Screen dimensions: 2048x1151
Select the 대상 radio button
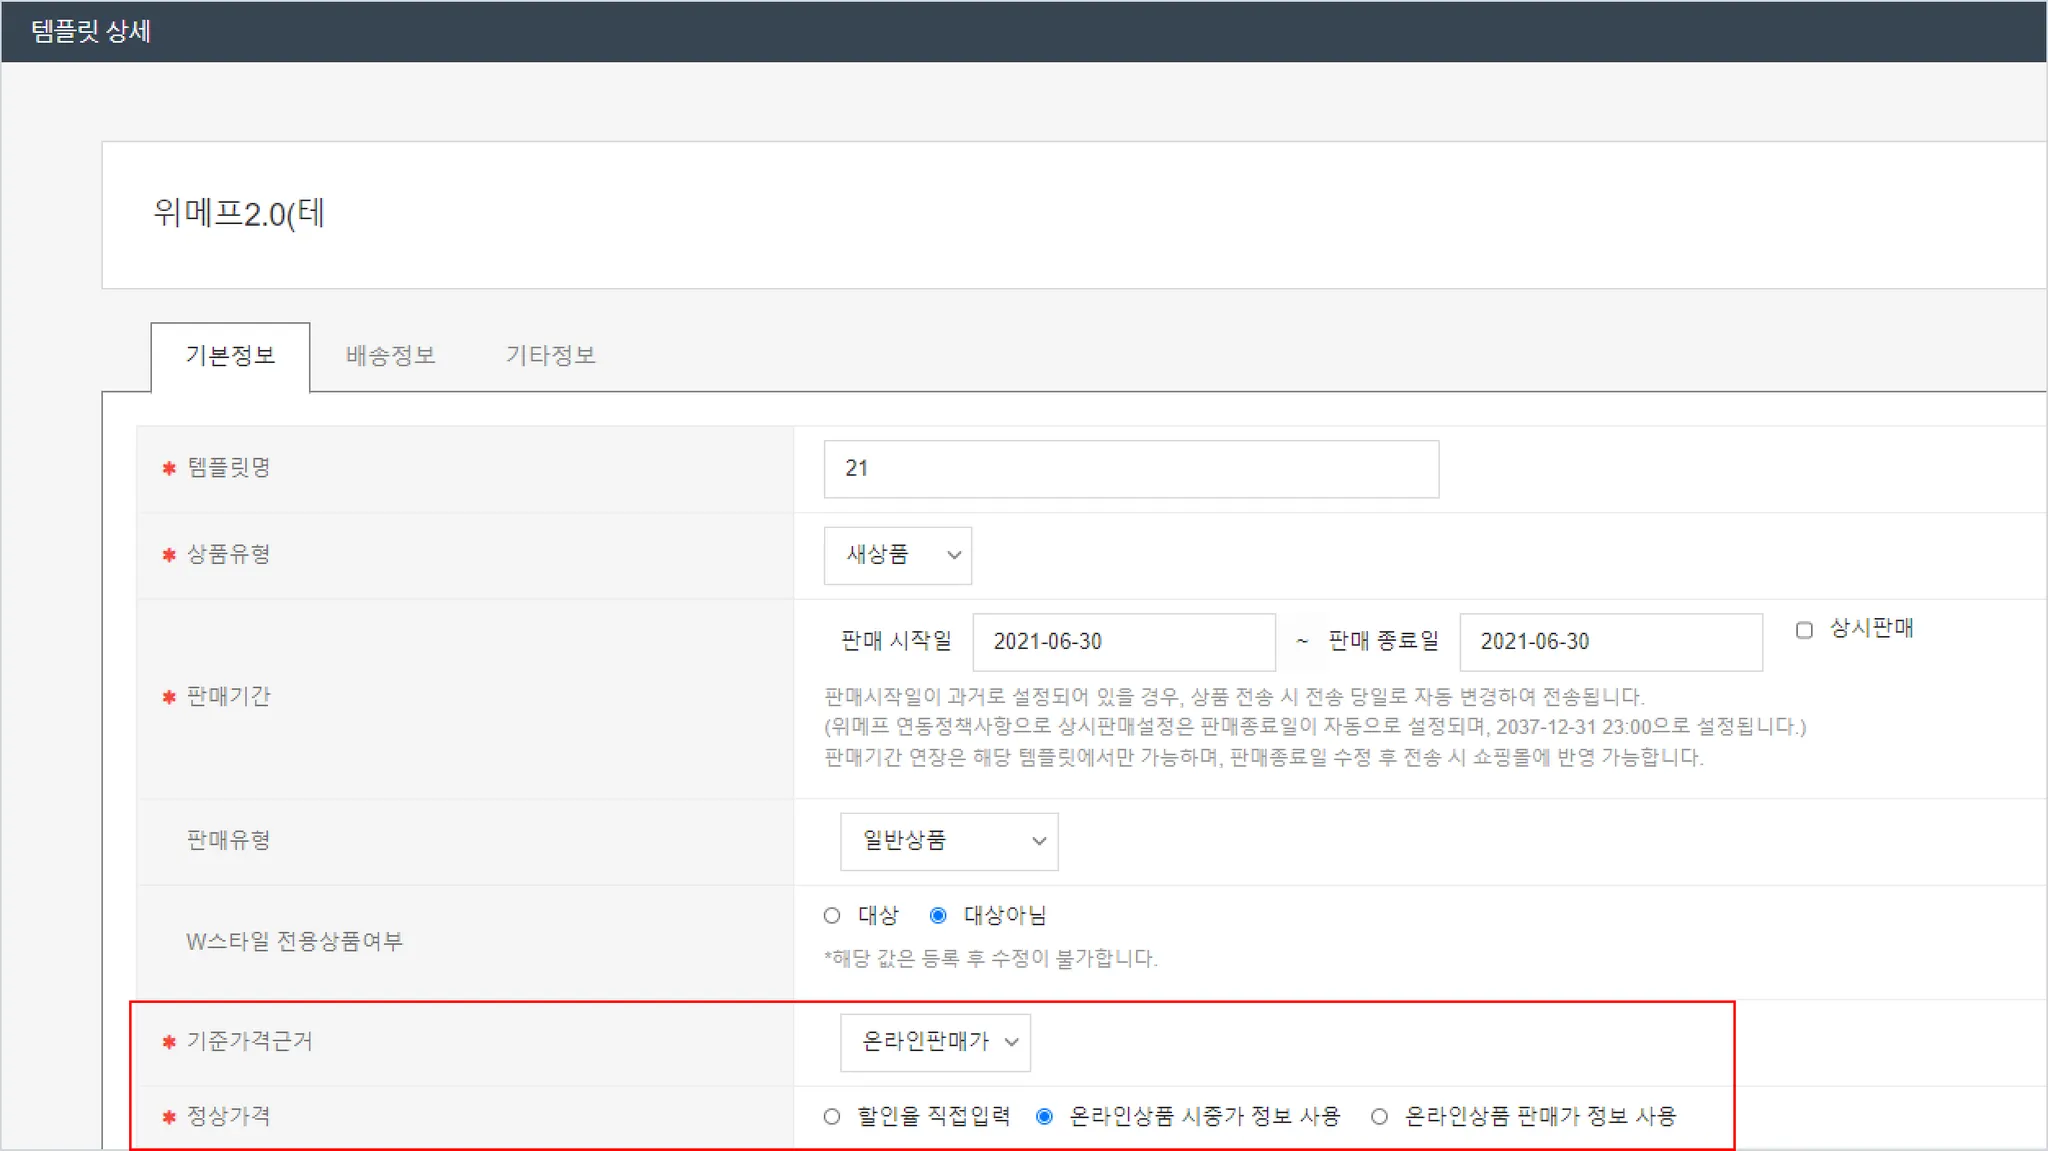832,916
